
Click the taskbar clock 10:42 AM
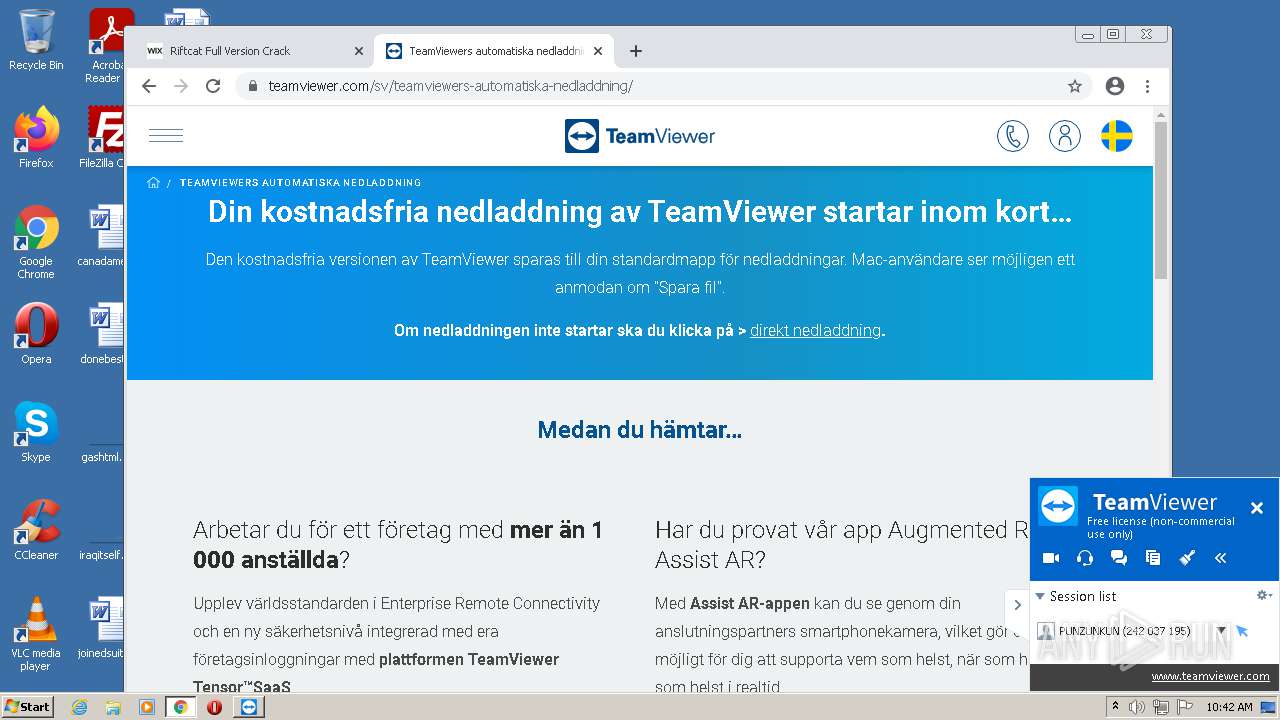pos(1229,707)
